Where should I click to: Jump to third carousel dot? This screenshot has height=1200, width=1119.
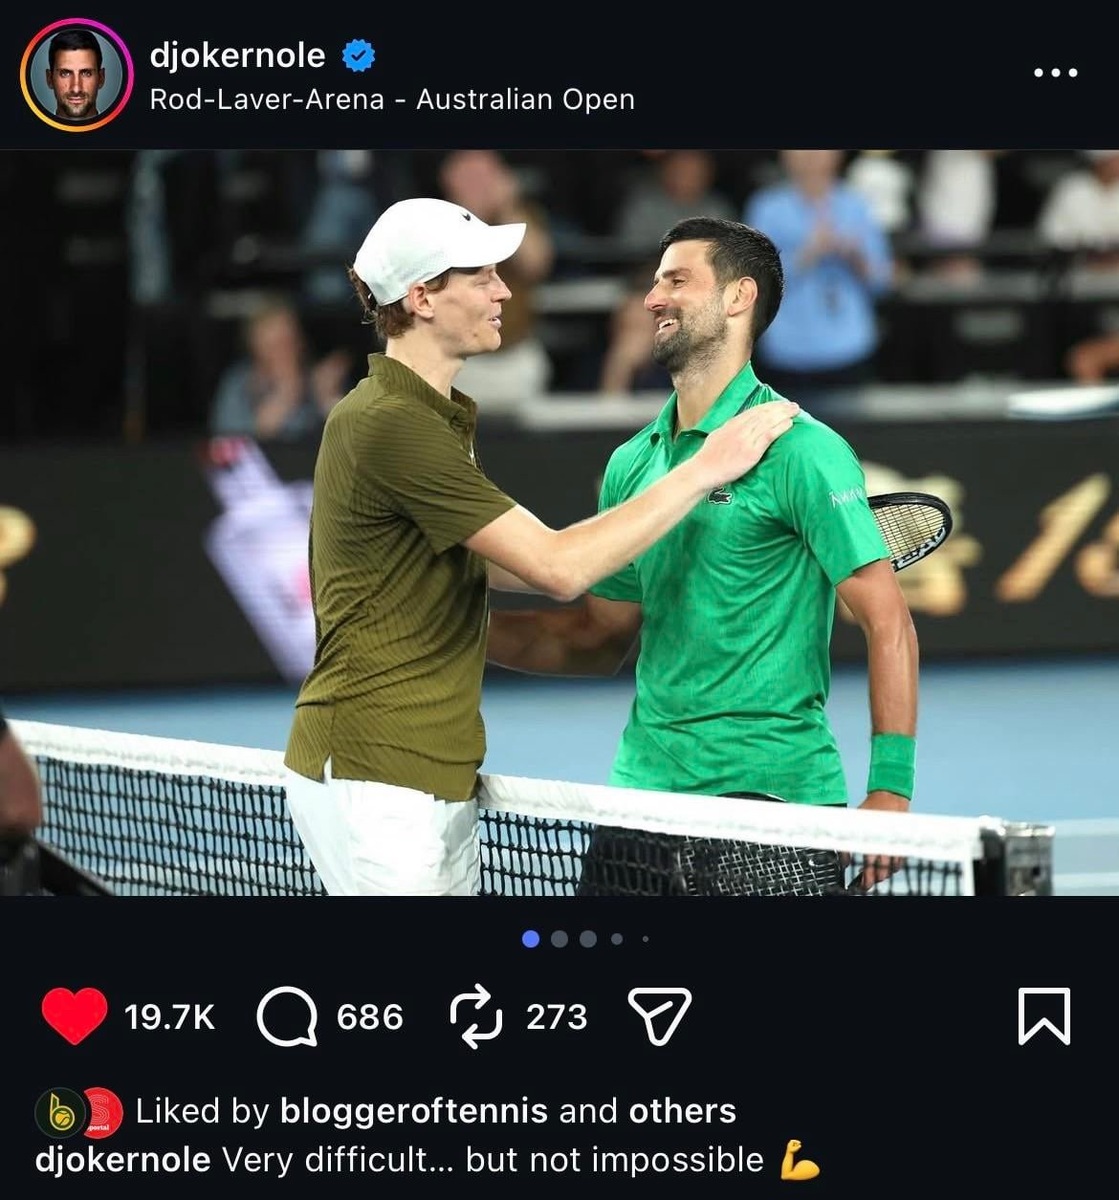588,939
